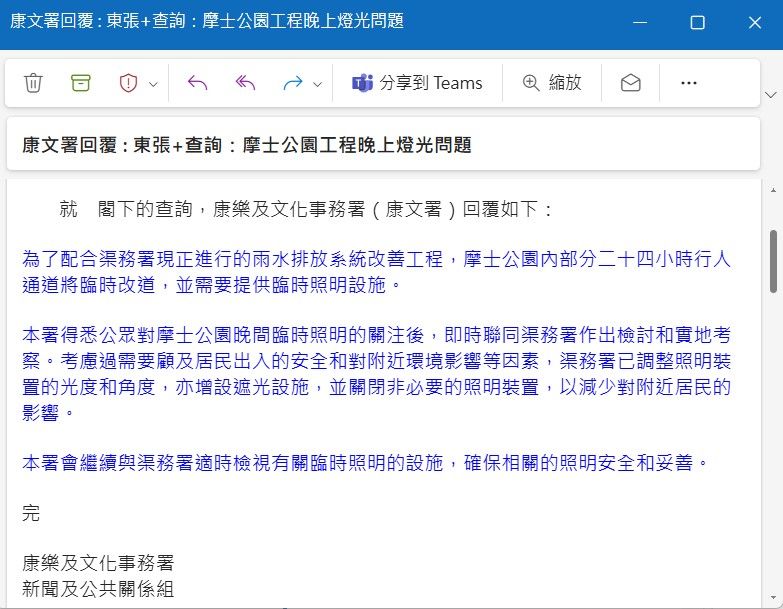The width and height of the screenshot is (783, 609).
Task: Maximize the email window
Action: click(x=698, y=22)
